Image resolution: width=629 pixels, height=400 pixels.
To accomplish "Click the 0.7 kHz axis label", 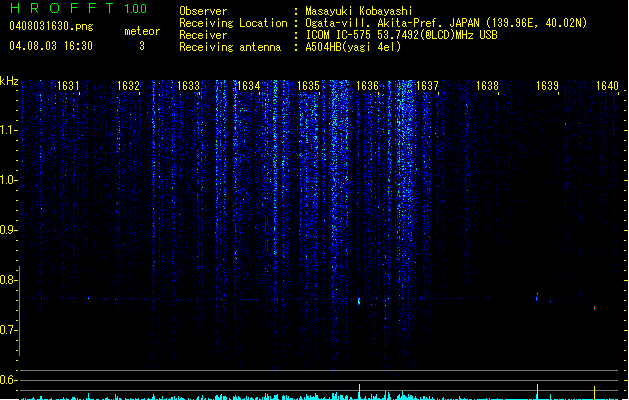I will pos(7,330).
